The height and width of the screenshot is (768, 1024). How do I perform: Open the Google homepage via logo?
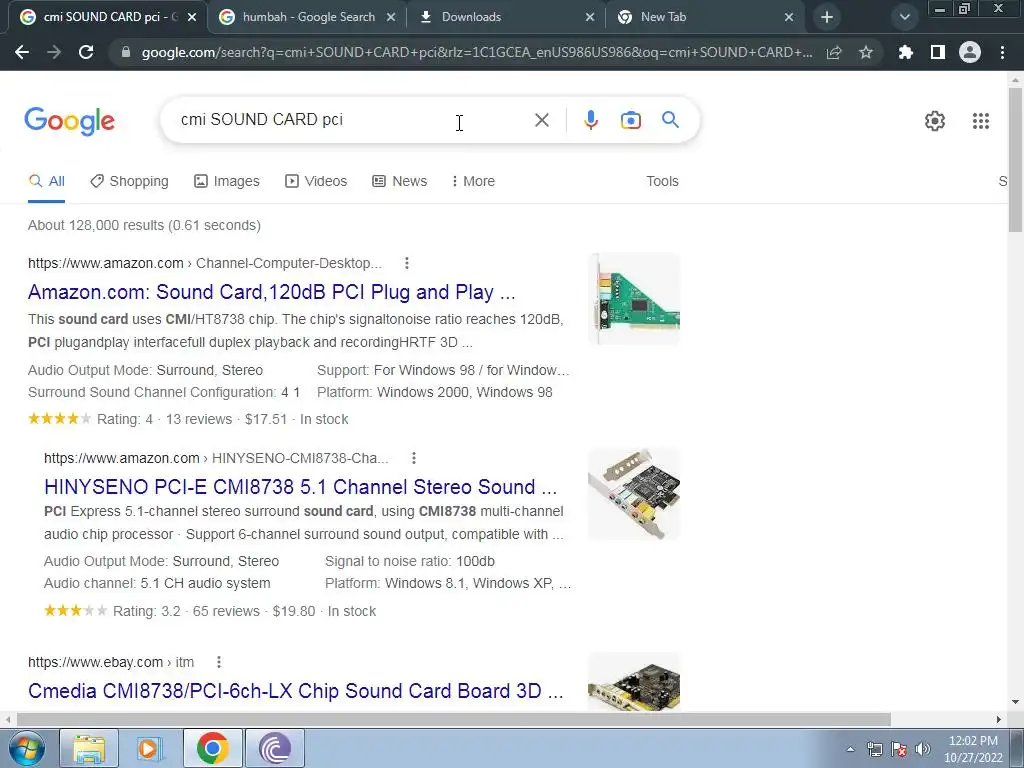tap(69, 121)
